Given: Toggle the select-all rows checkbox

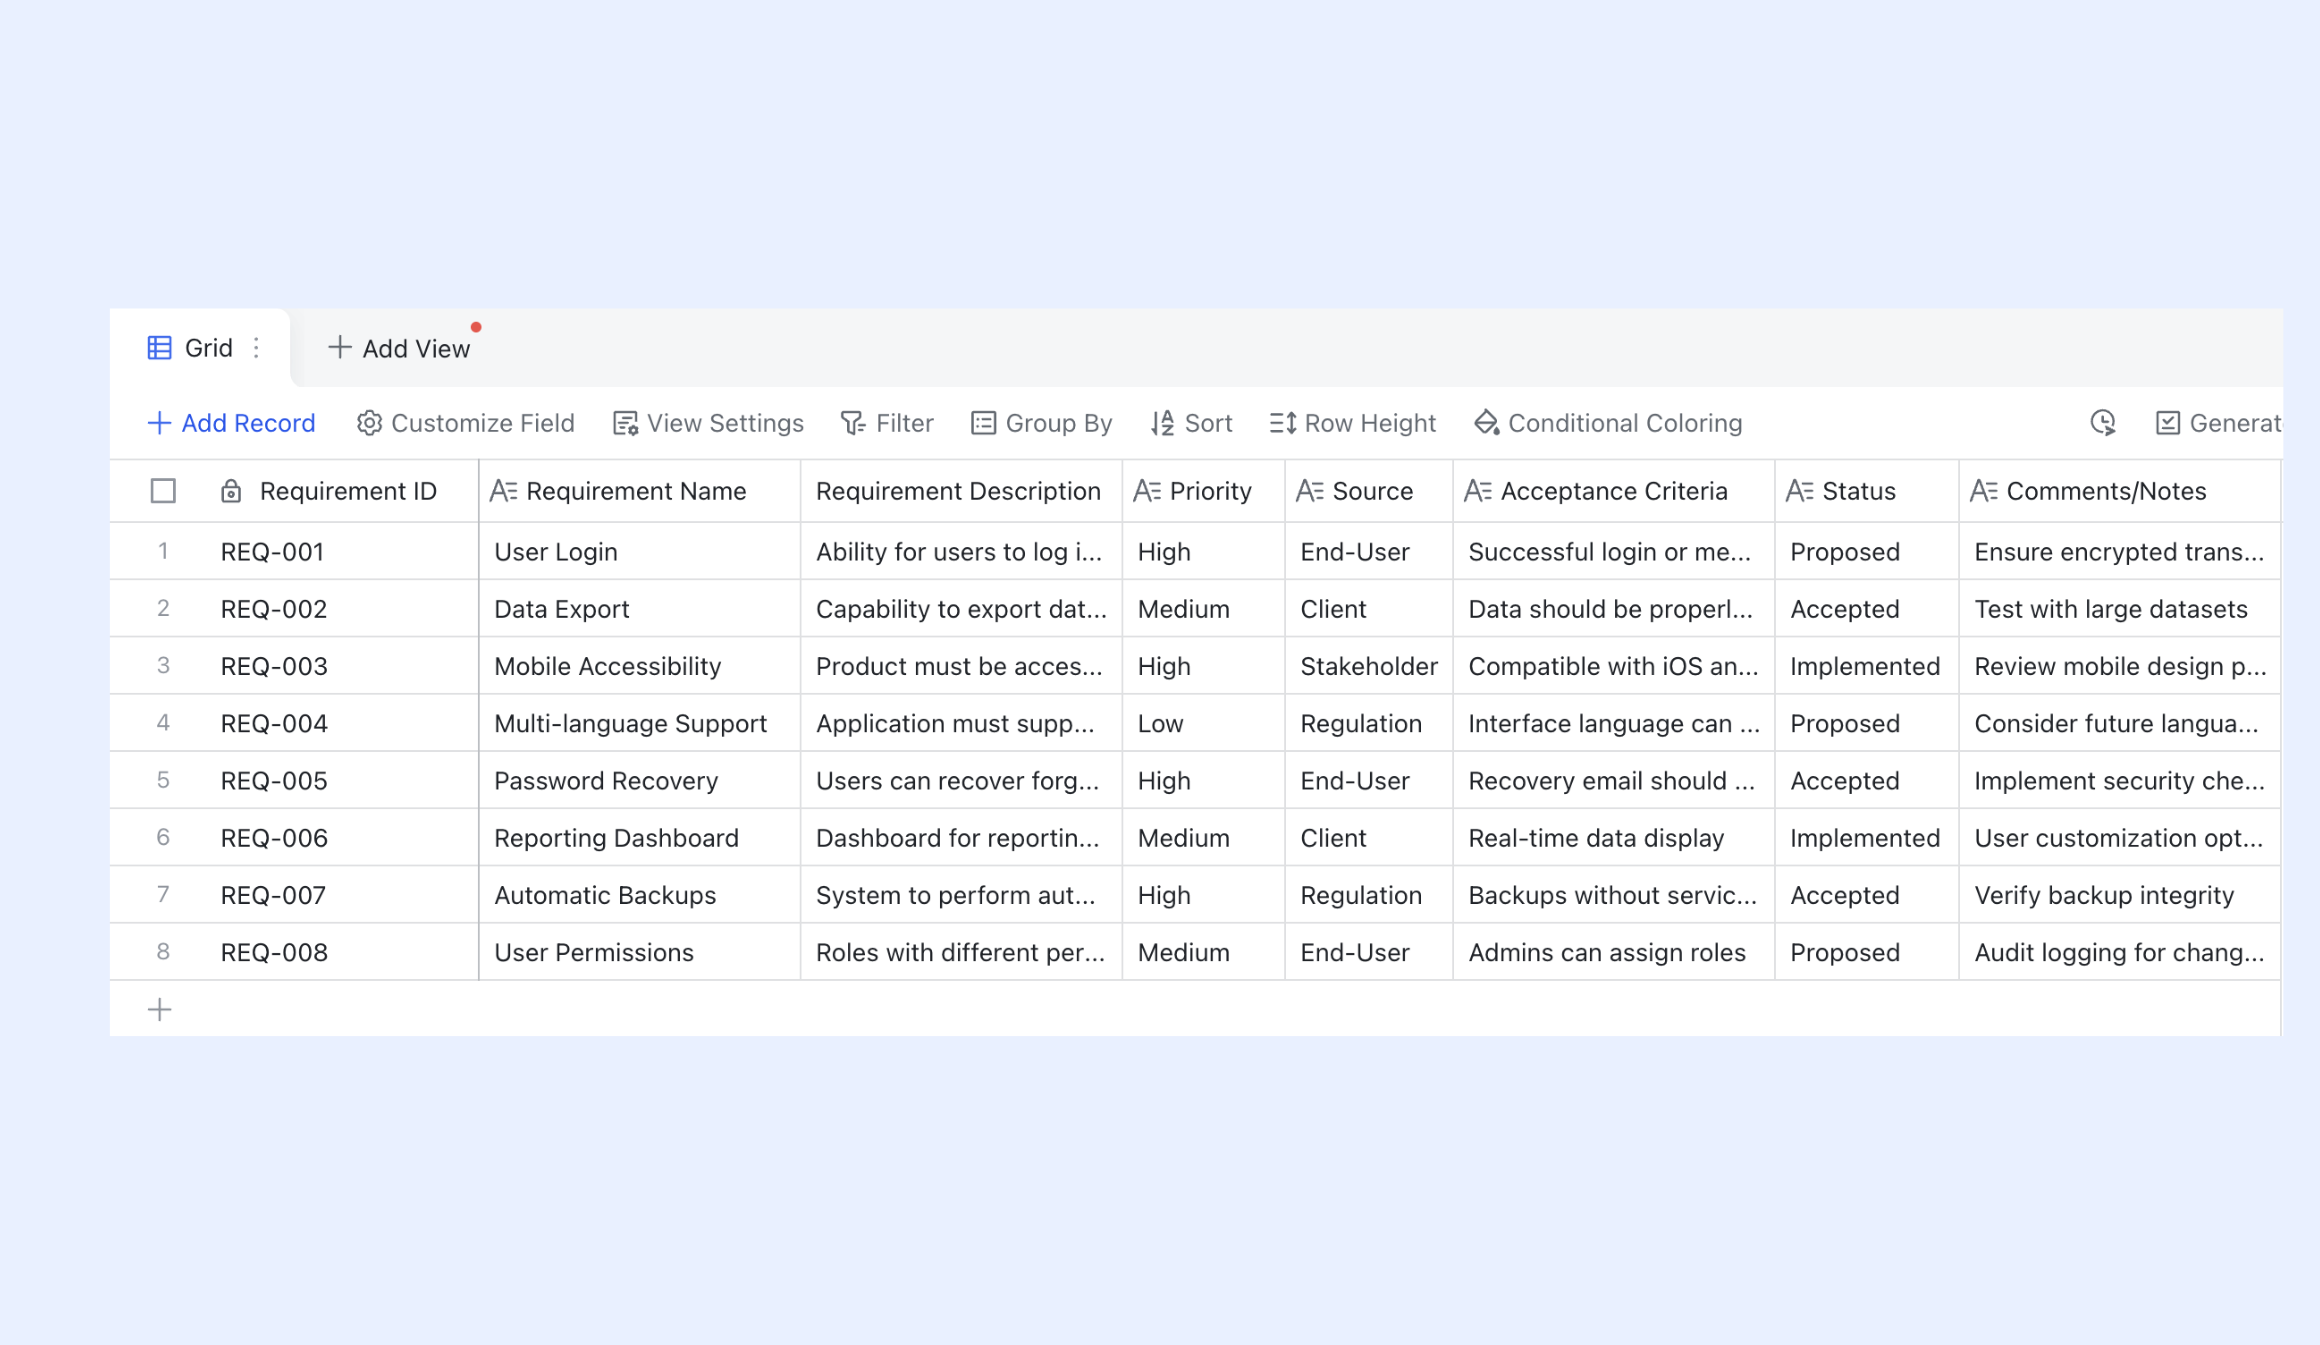Looking at the screenshot, I should 163,491.
